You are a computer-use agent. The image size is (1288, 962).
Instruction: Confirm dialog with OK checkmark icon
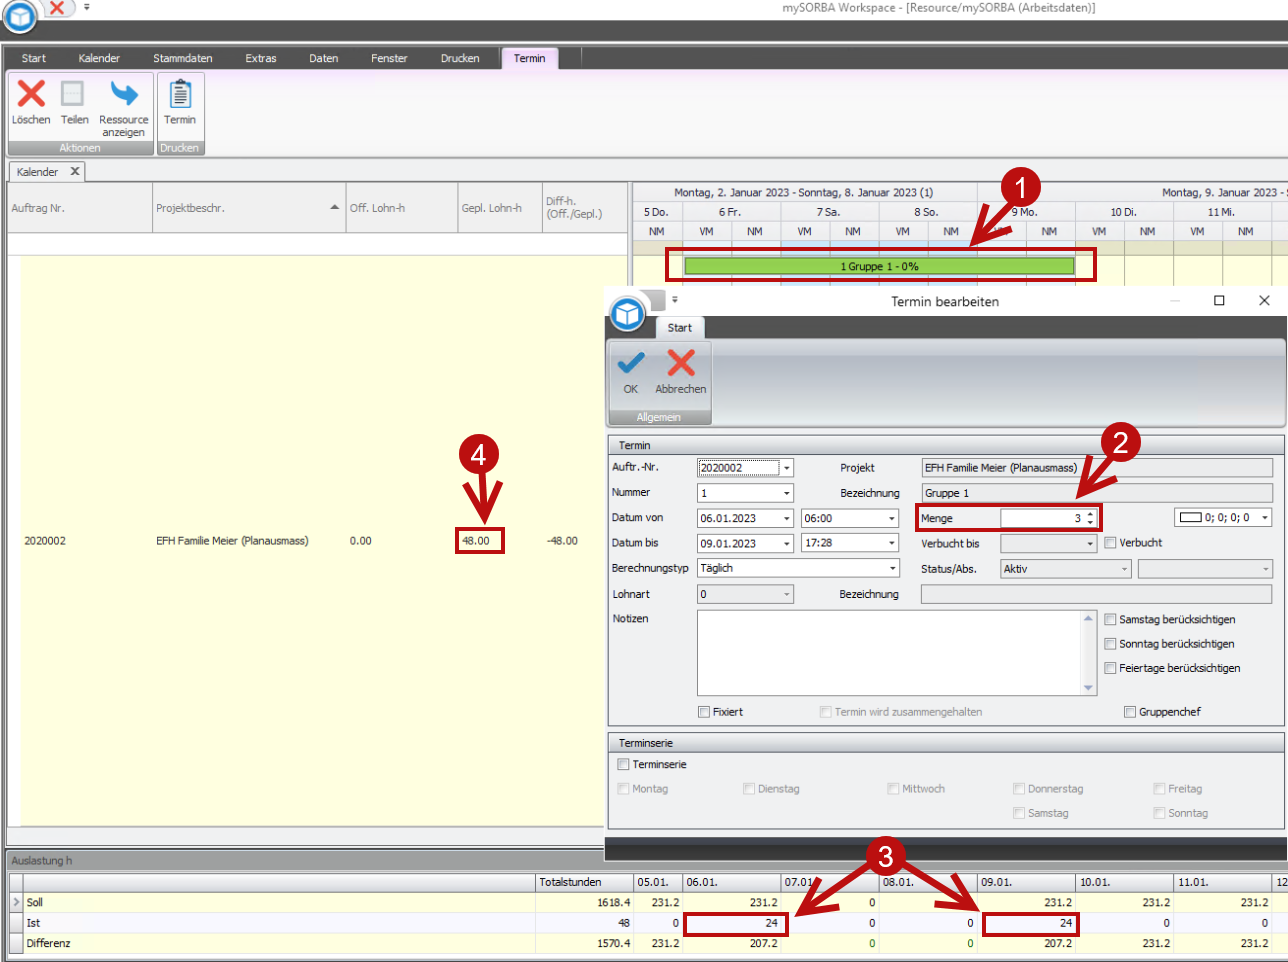point(630,363)
